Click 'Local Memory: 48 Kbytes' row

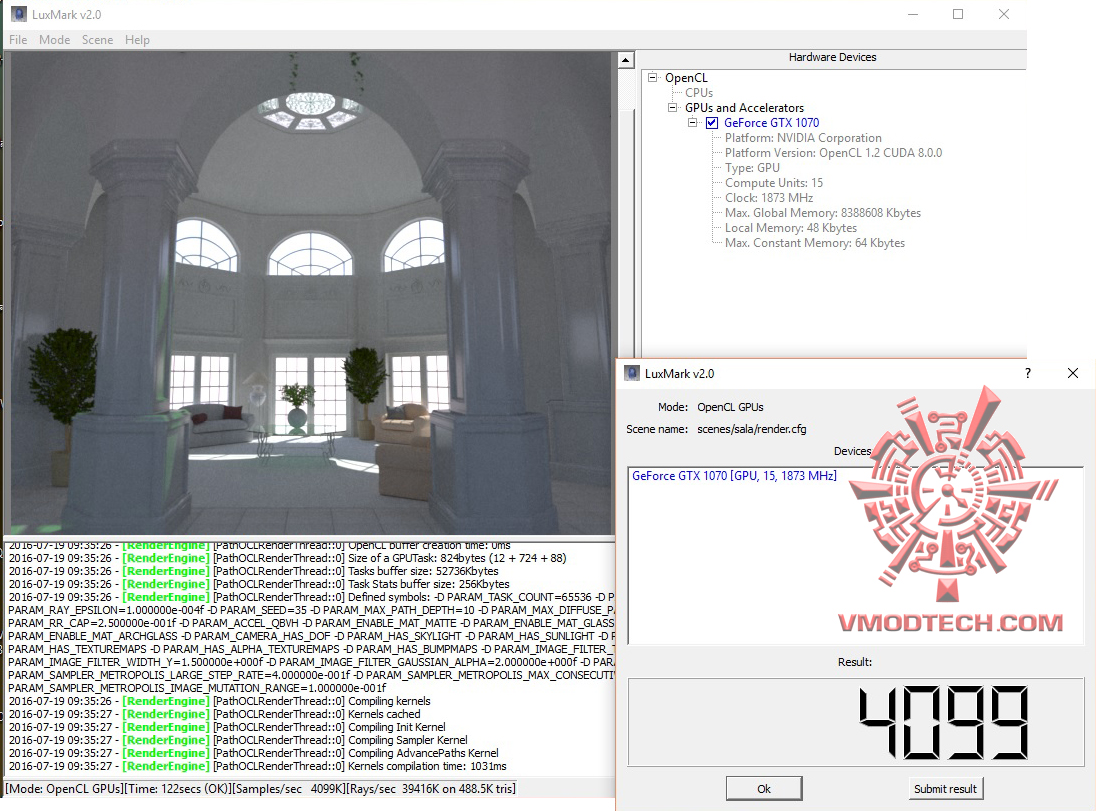pyautogui.click(x=791, y=228)
